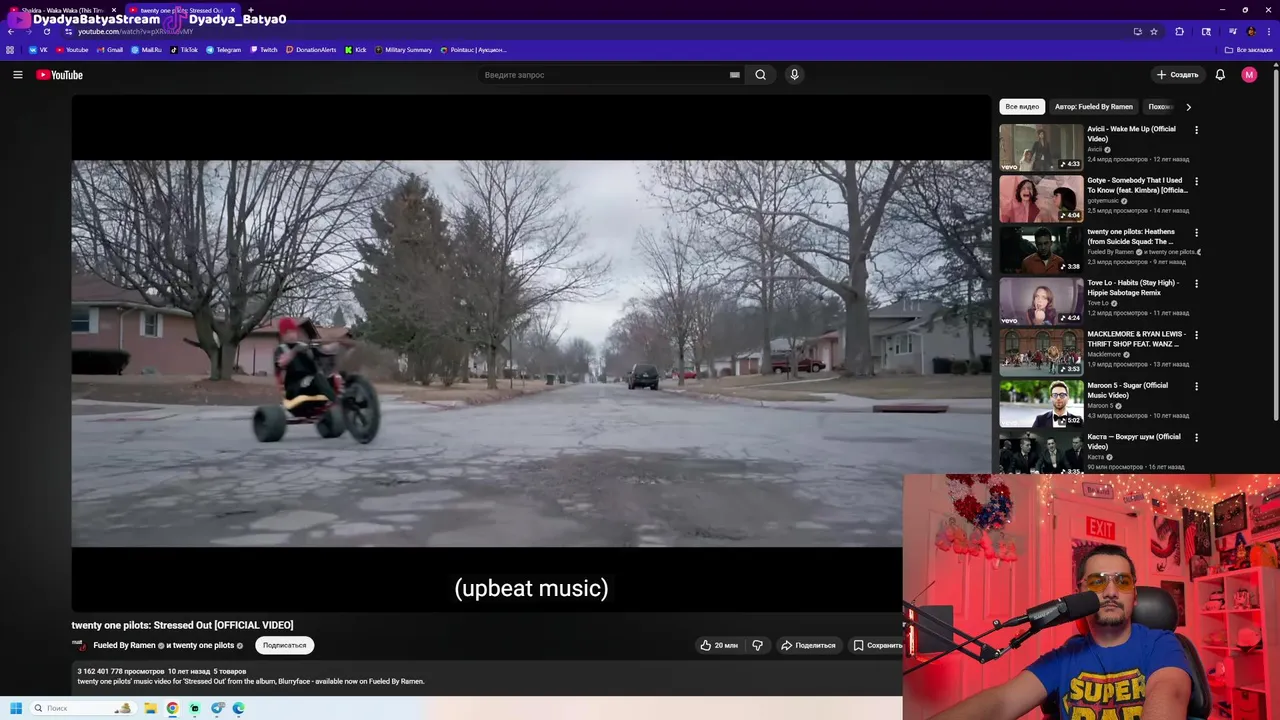The width and height of the screenshot is (1280, 720).
Task: Dislike the Stressed Out video
Action: pyautogui.click(x=757, y=645)
